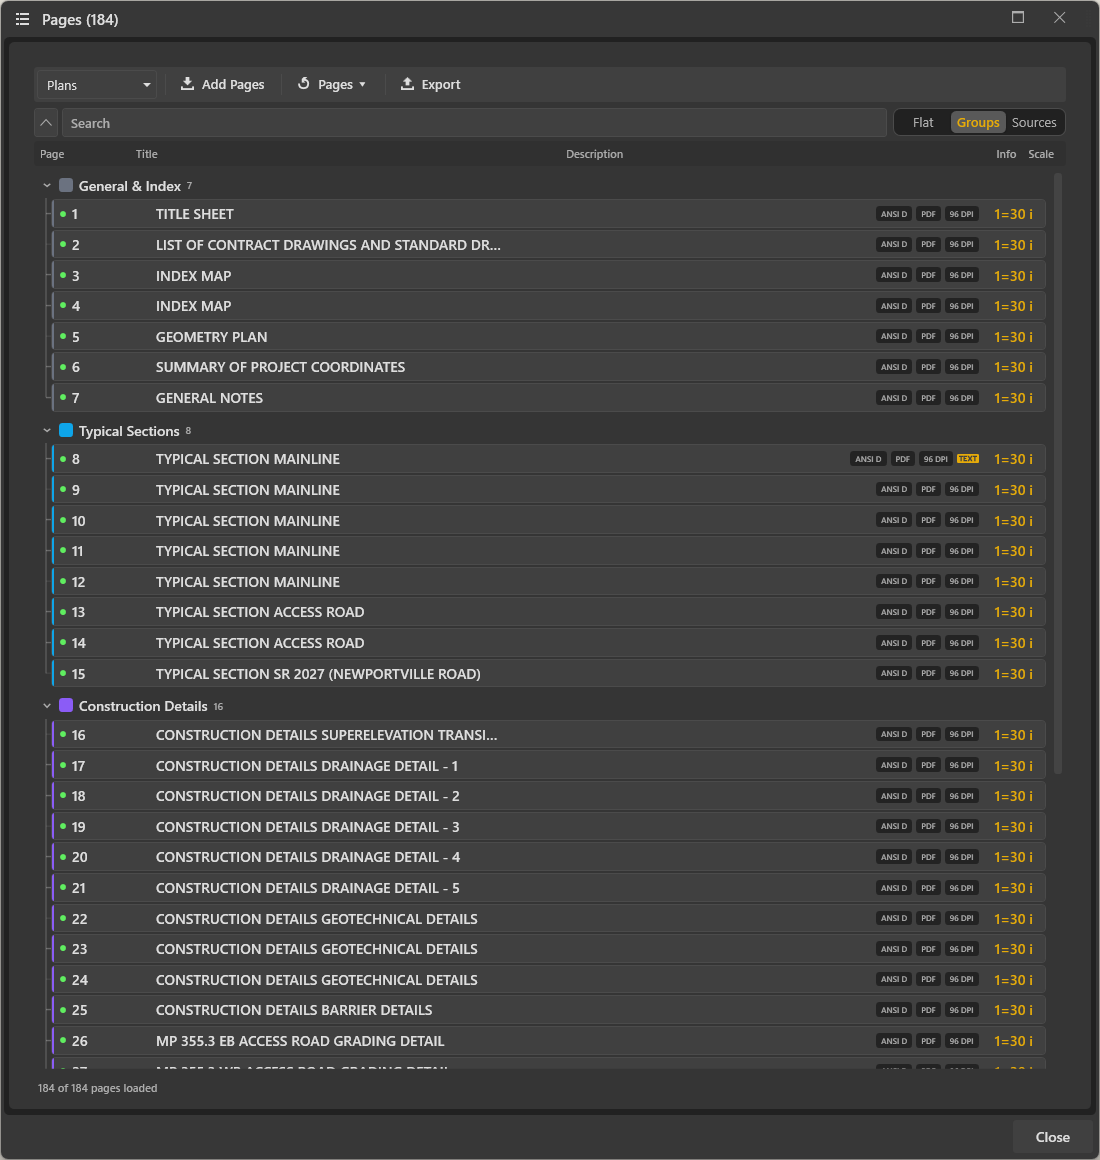The height and width of the screenshot is (1160, 1100).
Task: Select CONSTRUCTION DETAILS SUPERELEVATION row
Action: 549,735
